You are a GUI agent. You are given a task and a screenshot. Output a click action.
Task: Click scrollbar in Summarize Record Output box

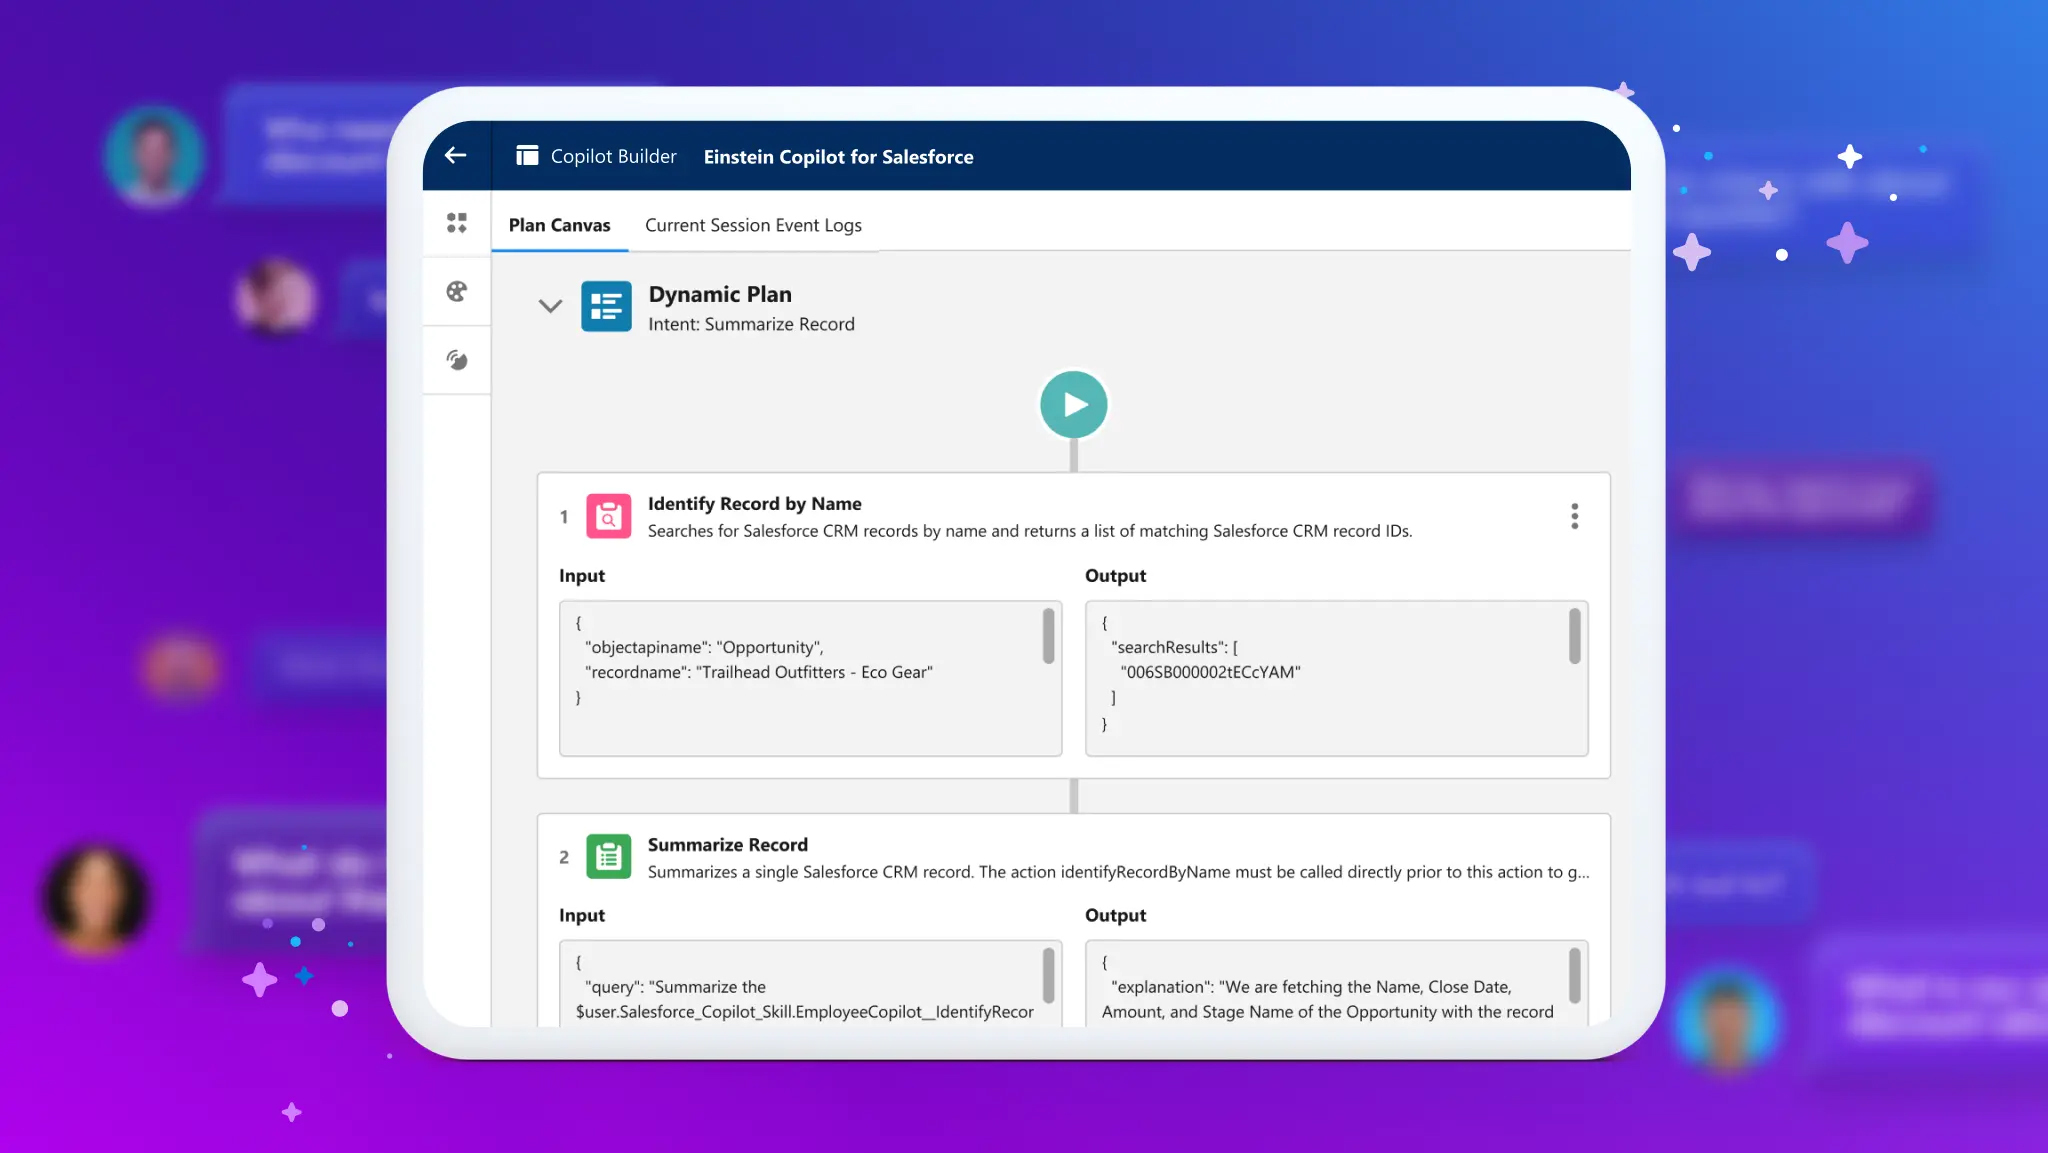[1574, 975]
